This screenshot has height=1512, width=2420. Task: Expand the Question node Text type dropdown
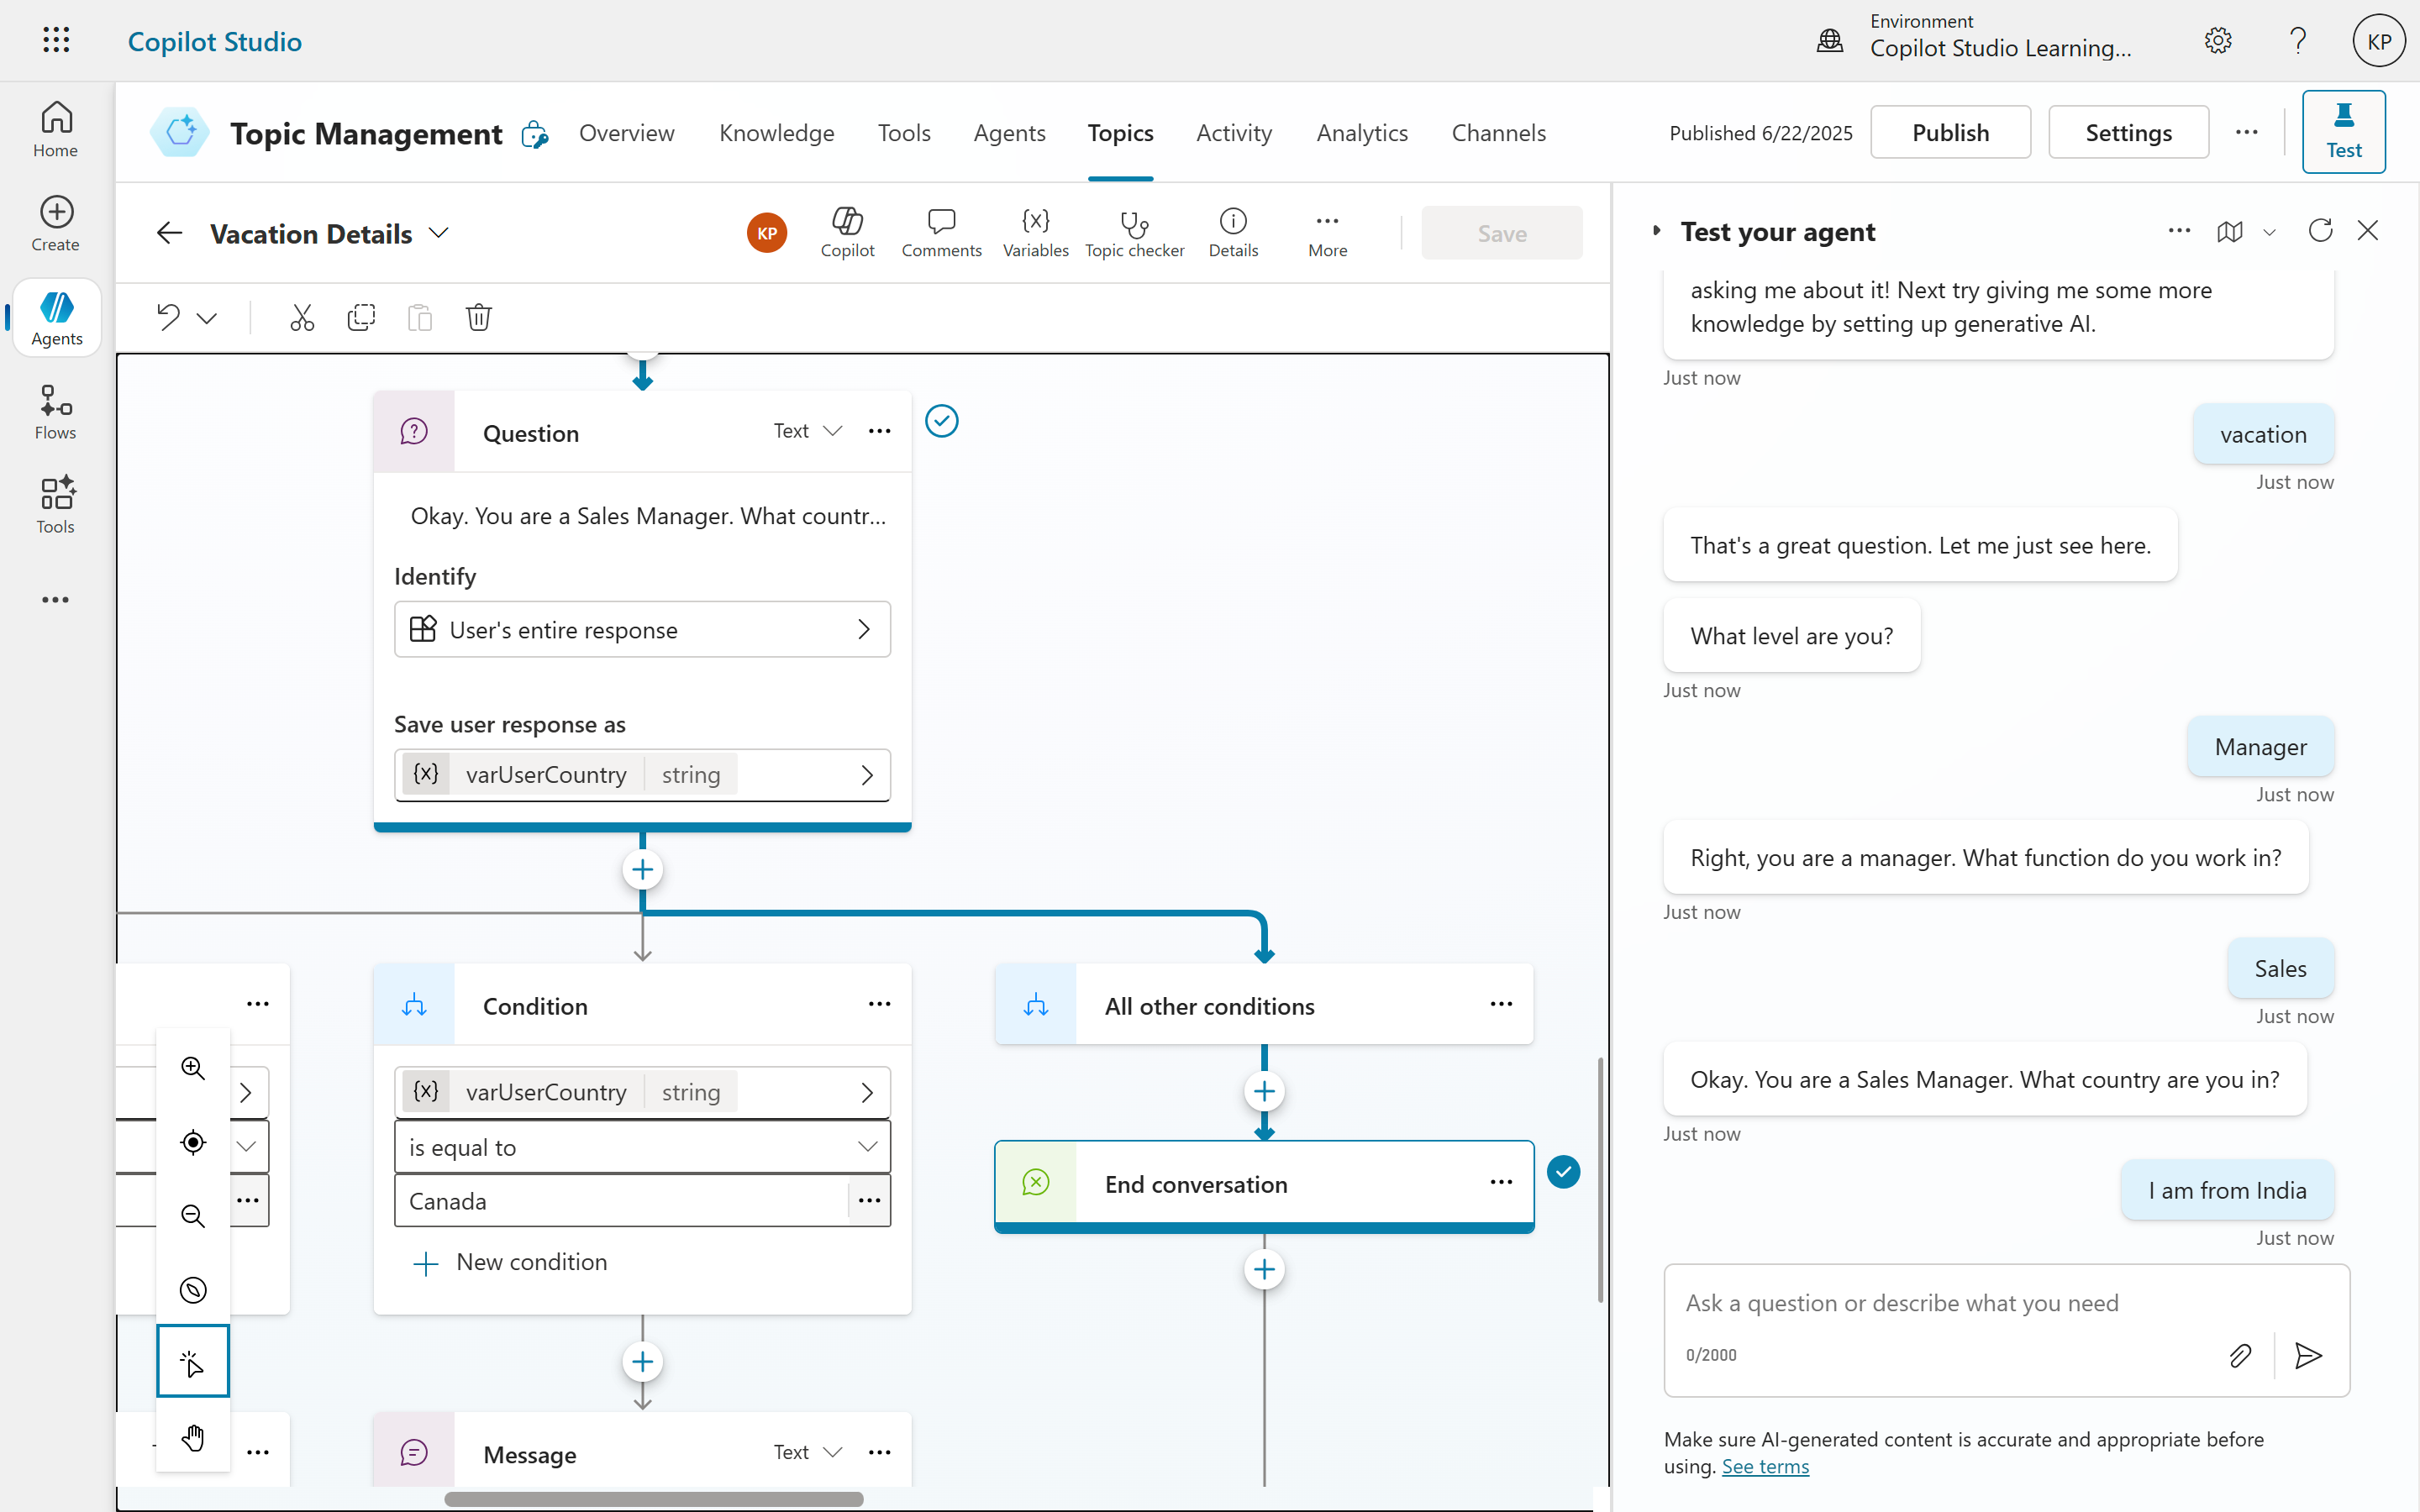(x=808, y=431)
